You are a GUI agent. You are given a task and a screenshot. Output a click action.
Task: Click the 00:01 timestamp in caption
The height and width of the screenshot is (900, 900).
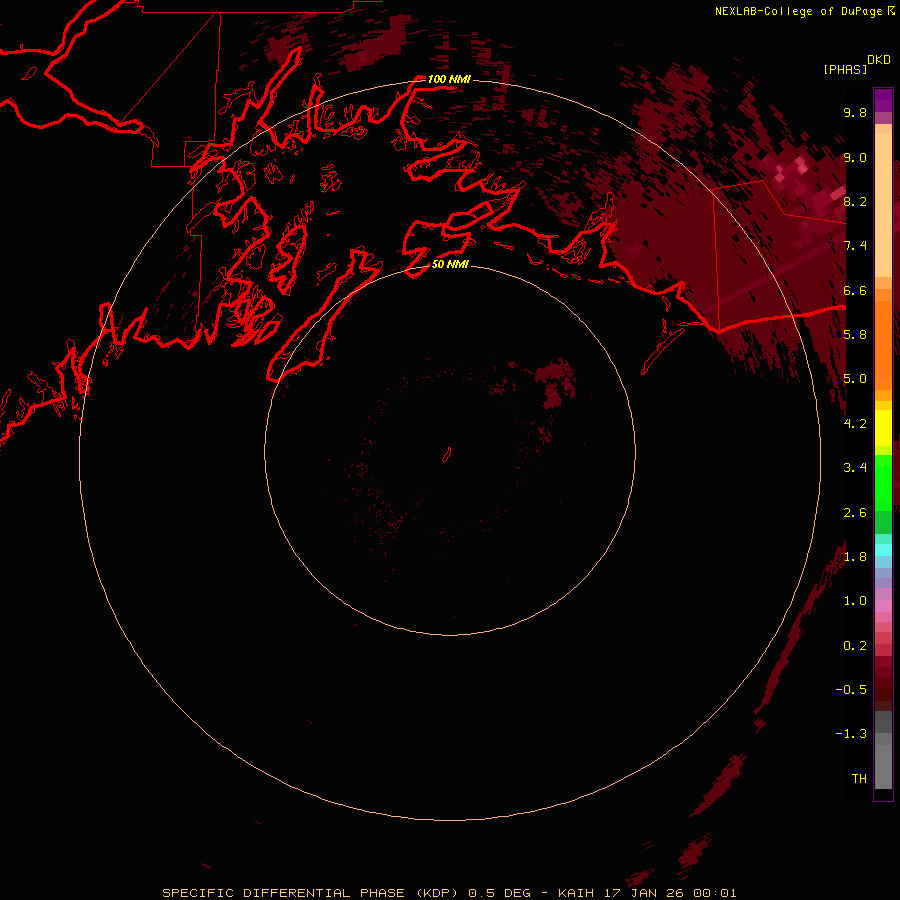pos(715,893)
